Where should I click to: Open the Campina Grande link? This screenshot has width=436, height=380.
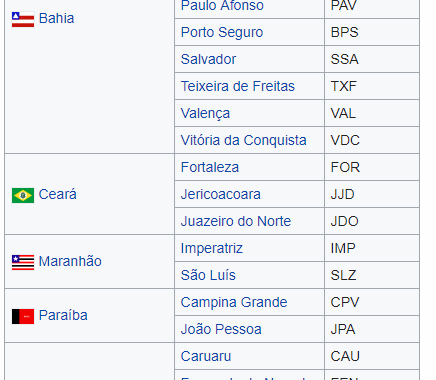tap(234, 302)
